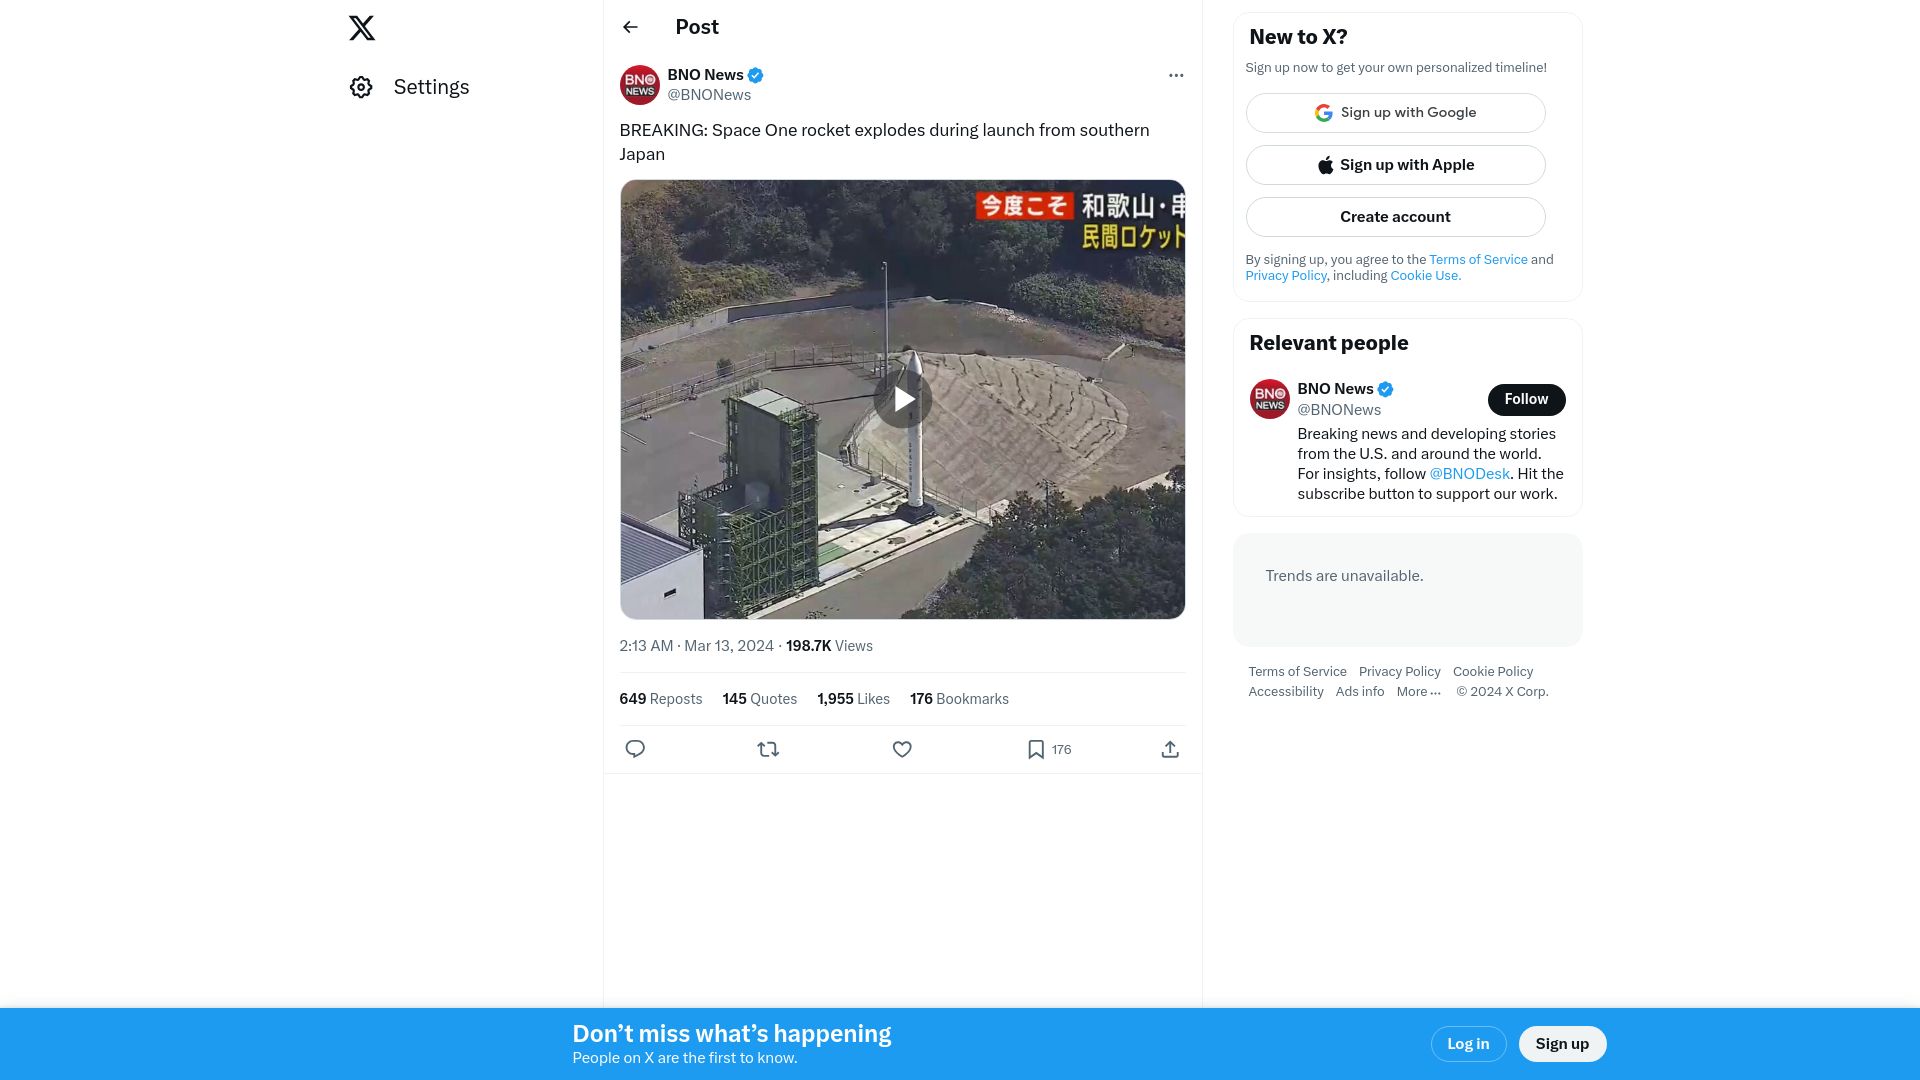
Task: Click BNO News avatar on the post
Action: tap(639, 85)
